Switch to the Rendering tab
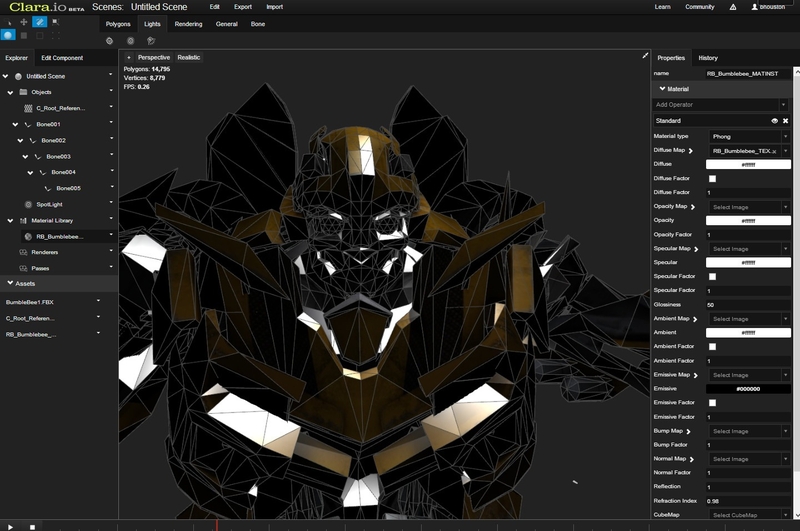 click(x=188, y=23)
